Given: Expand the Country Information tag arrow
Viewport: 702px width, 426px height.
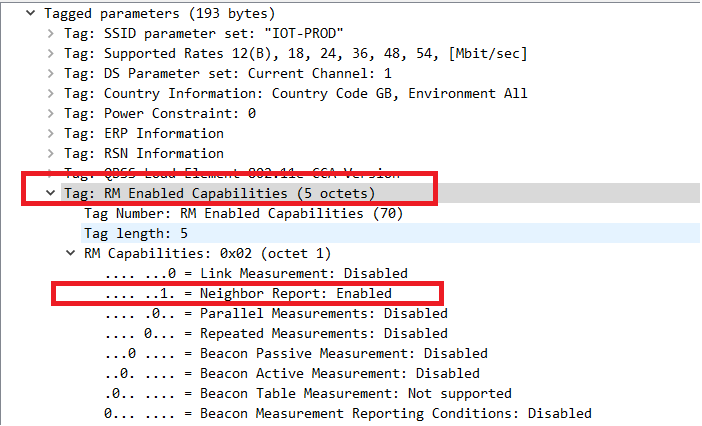Looking at the screenshot, I should point(51,93).
